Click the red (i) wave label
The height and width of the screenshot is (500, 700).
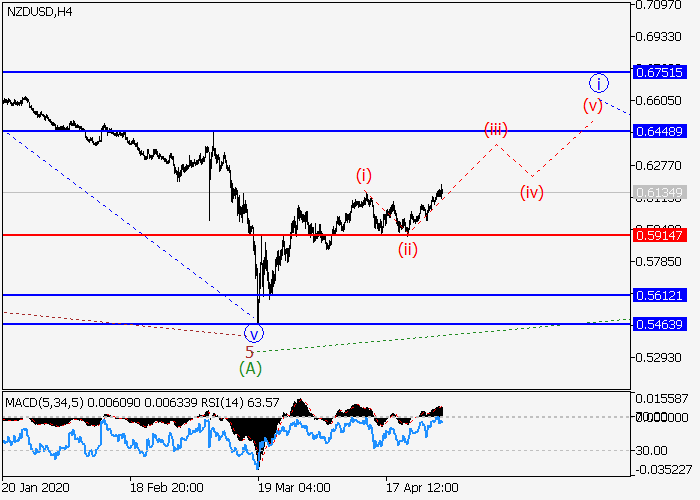[364, 175]
